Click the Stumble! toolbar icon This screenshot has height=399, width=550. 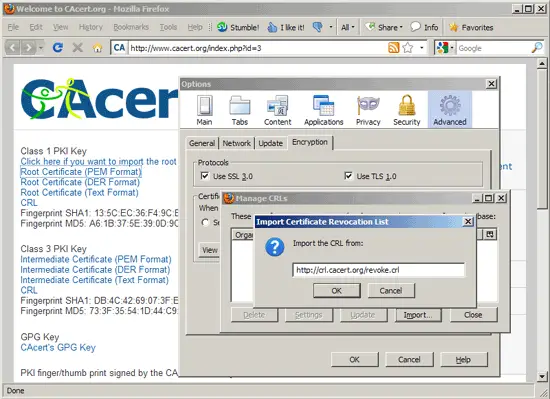(222, 27)
